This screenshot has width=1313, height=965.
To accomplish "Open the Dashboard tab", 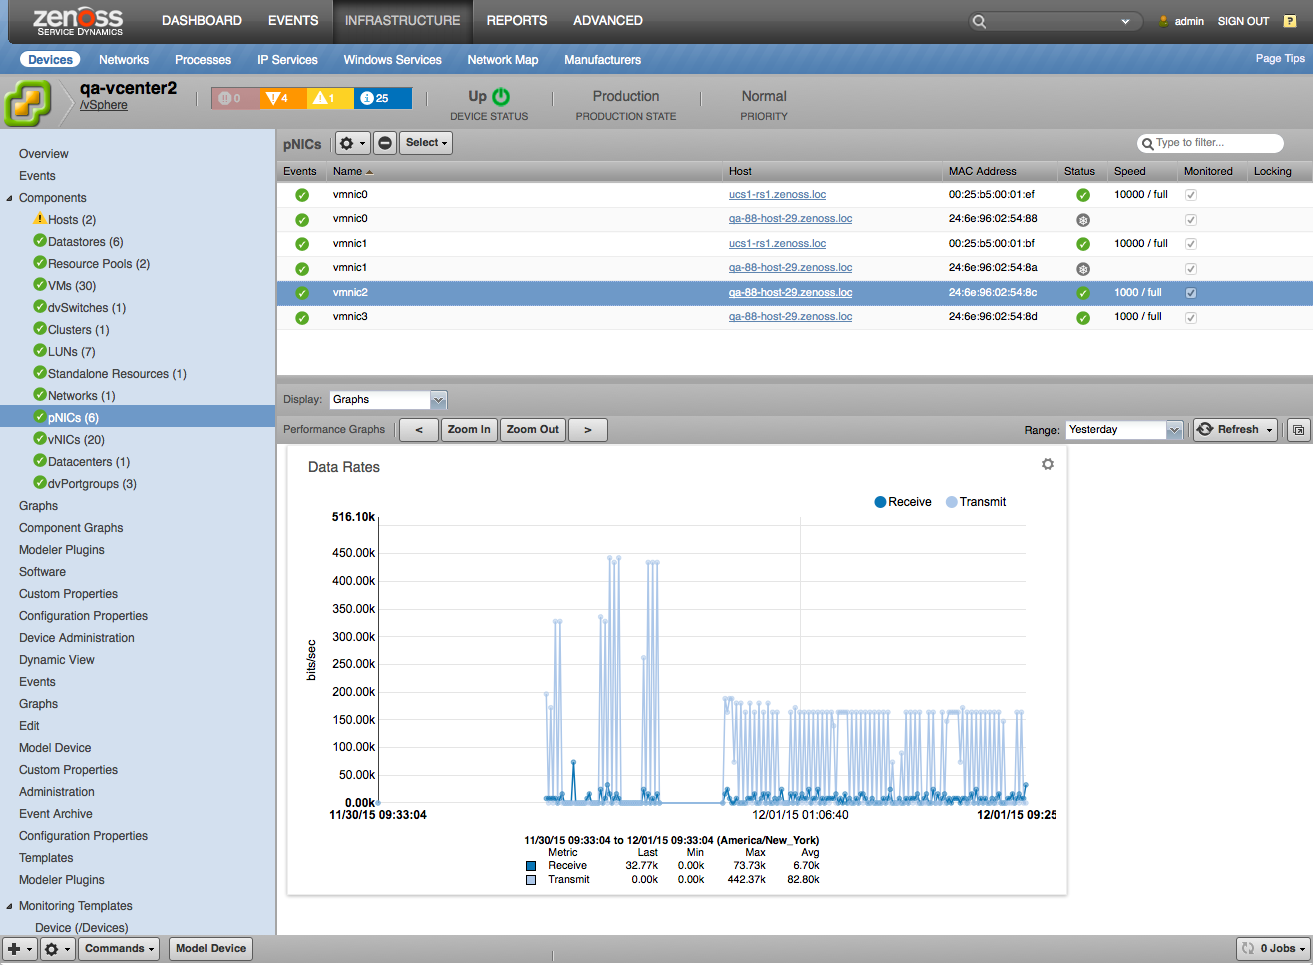I will tap(202, 21).
